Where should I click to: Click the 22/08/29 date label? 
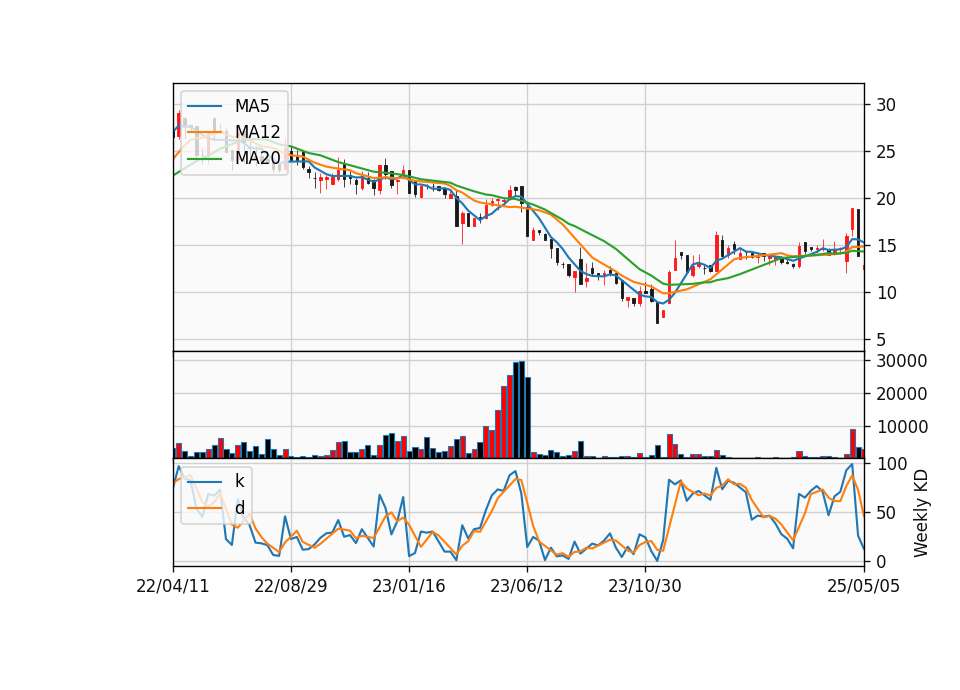pos(291,586)
